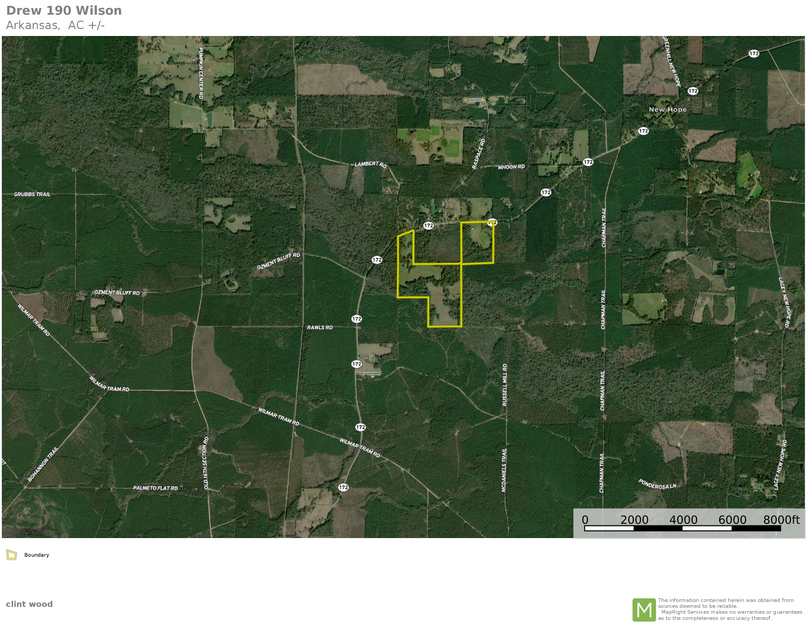
Task: Click the "Mhoon Rd" road label
Action: [511, 167]
